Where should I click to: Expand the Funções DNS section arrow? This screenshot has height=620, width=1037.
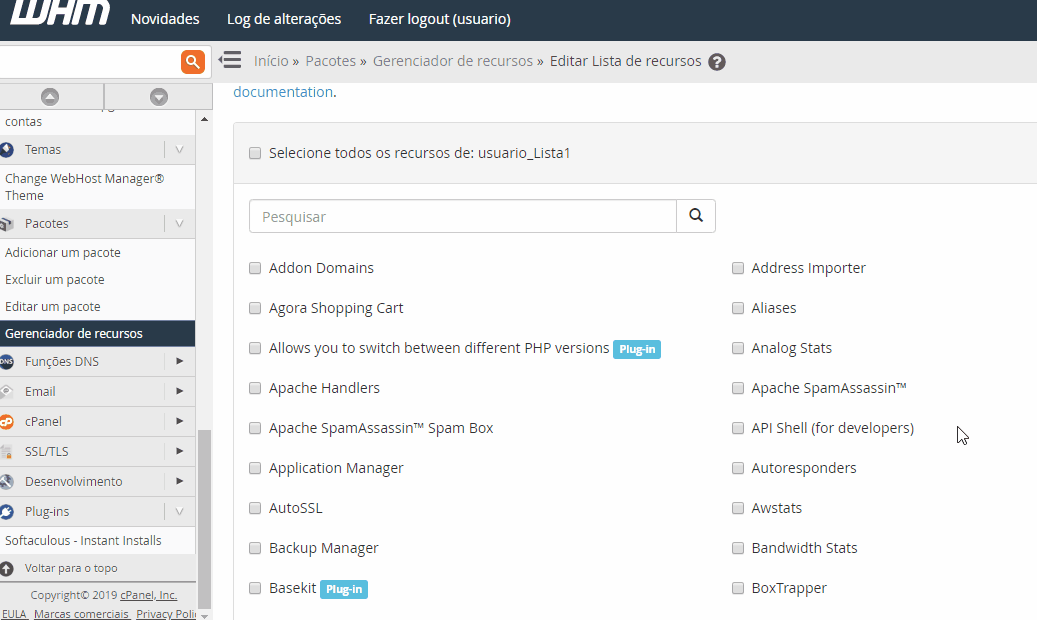[x=179, y=361]
